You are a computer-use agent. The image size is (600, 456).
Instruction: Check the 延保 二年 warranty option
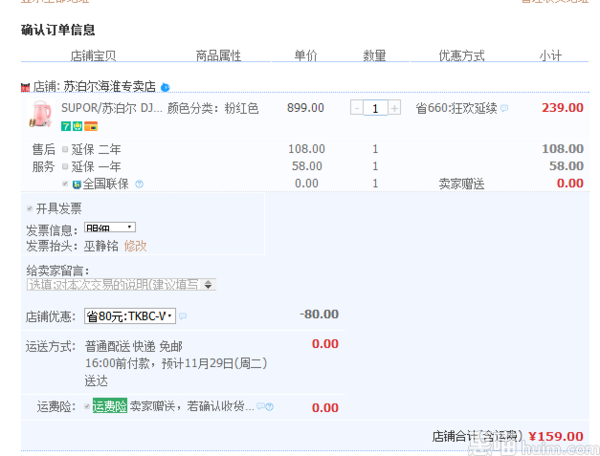pos(65,149)
